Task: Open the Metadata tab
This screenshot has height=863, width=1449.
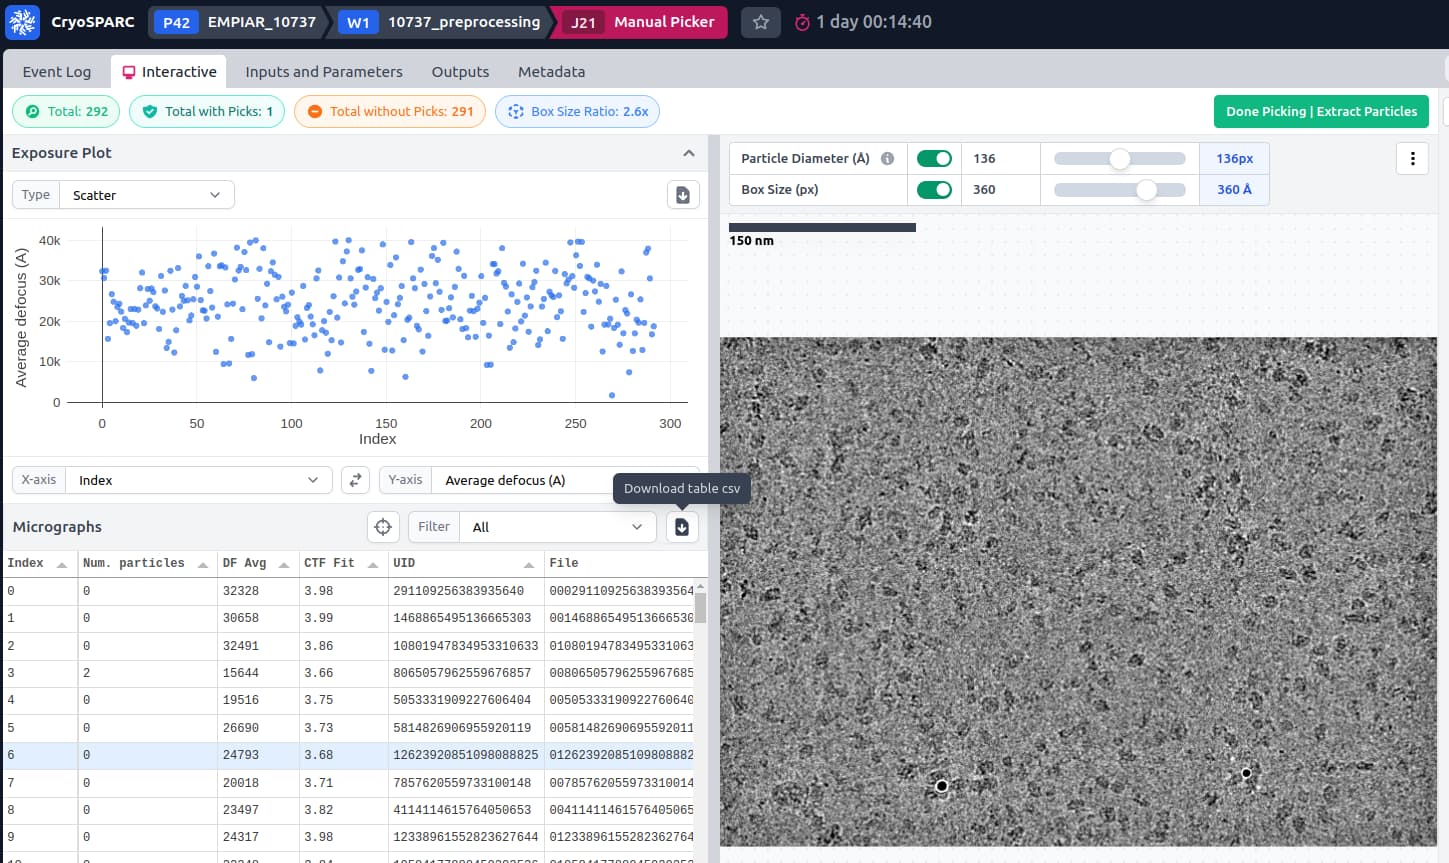Action: tap(551, 72)
